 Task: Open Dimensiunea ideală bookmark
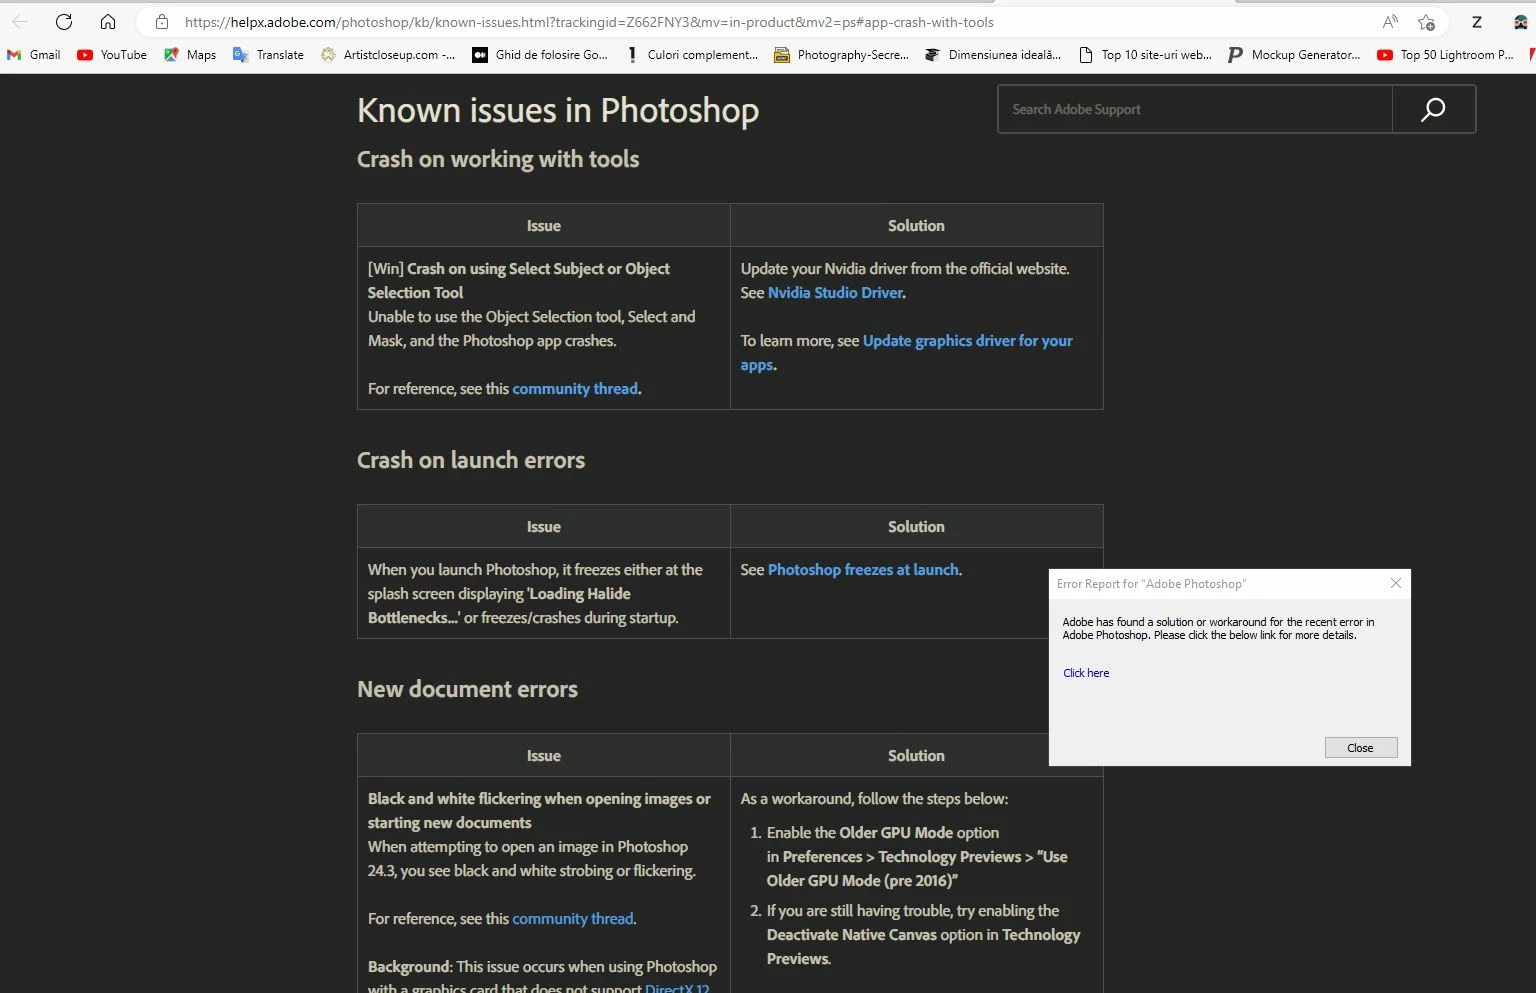(x=993, y=55)
